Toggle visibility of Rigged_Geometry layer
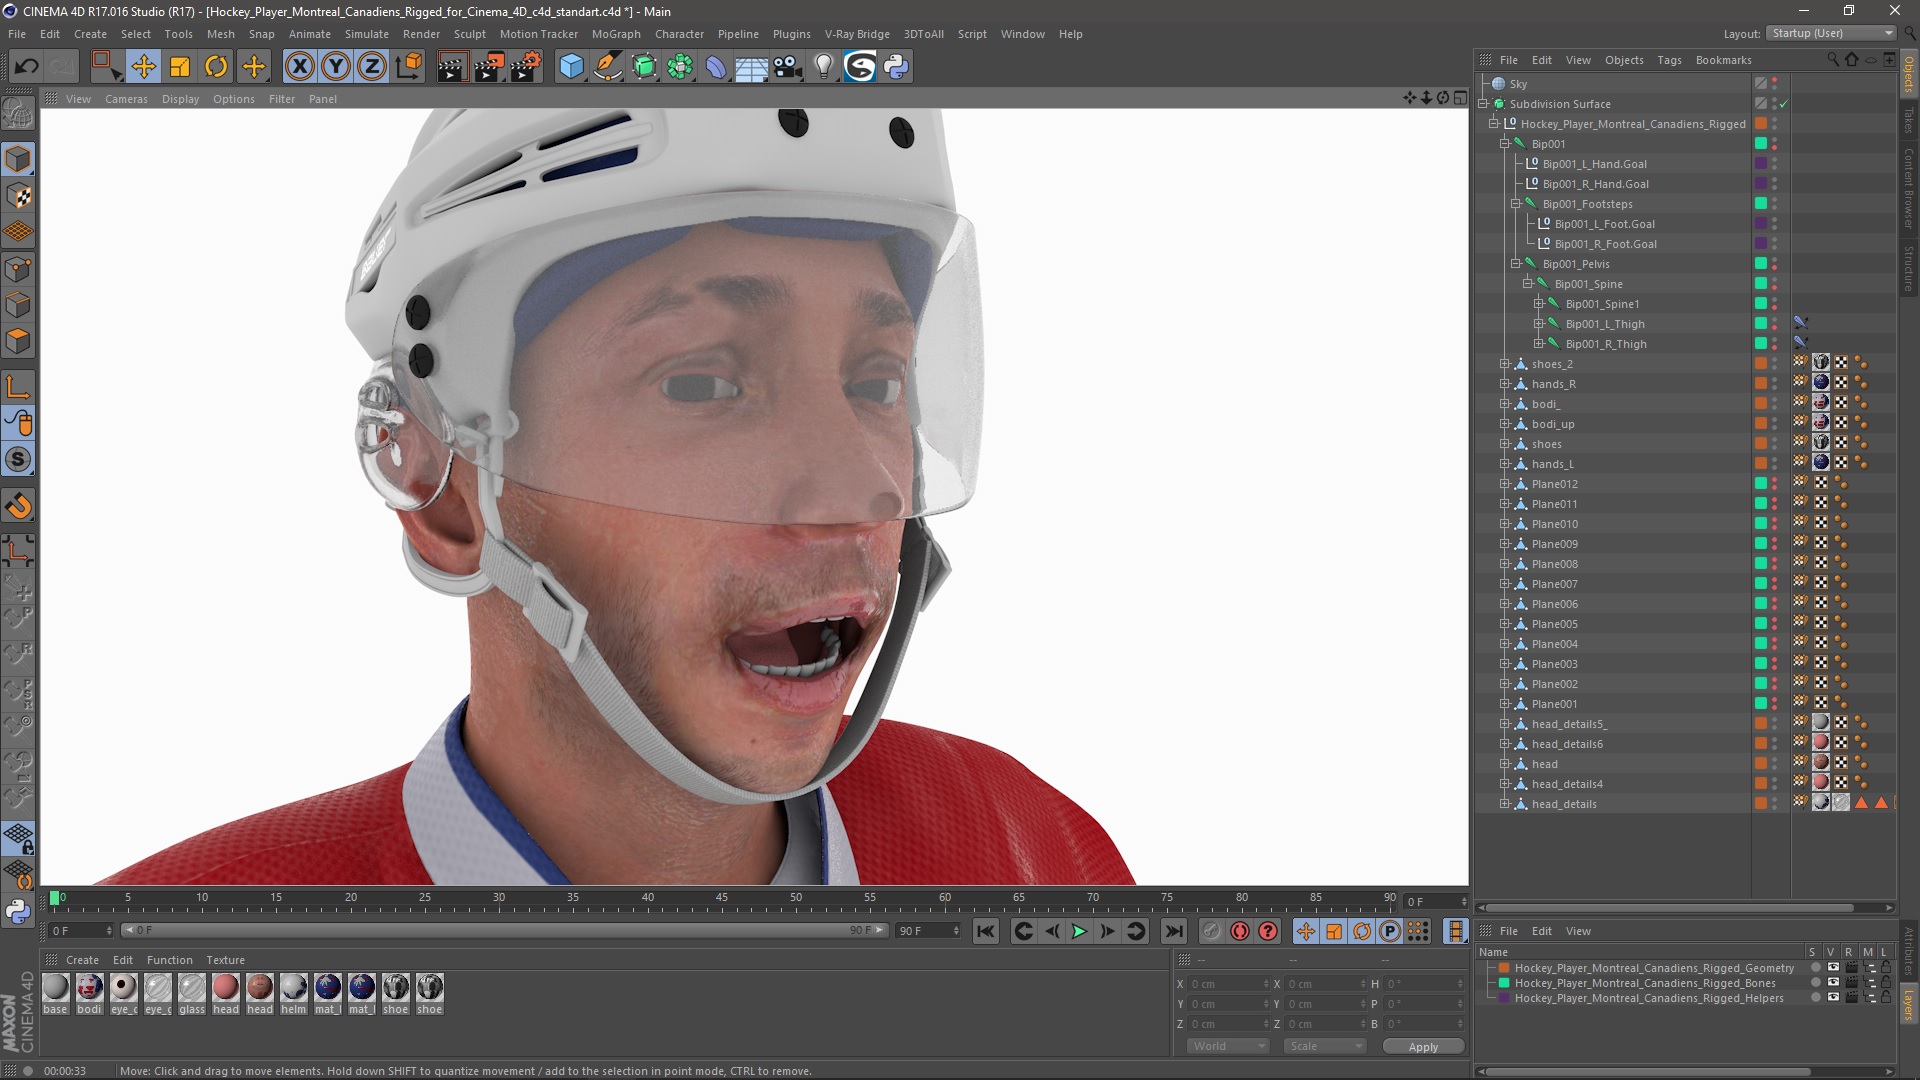Image resolution: width=1920 pixels, height=1080 pixels. 1833,968
